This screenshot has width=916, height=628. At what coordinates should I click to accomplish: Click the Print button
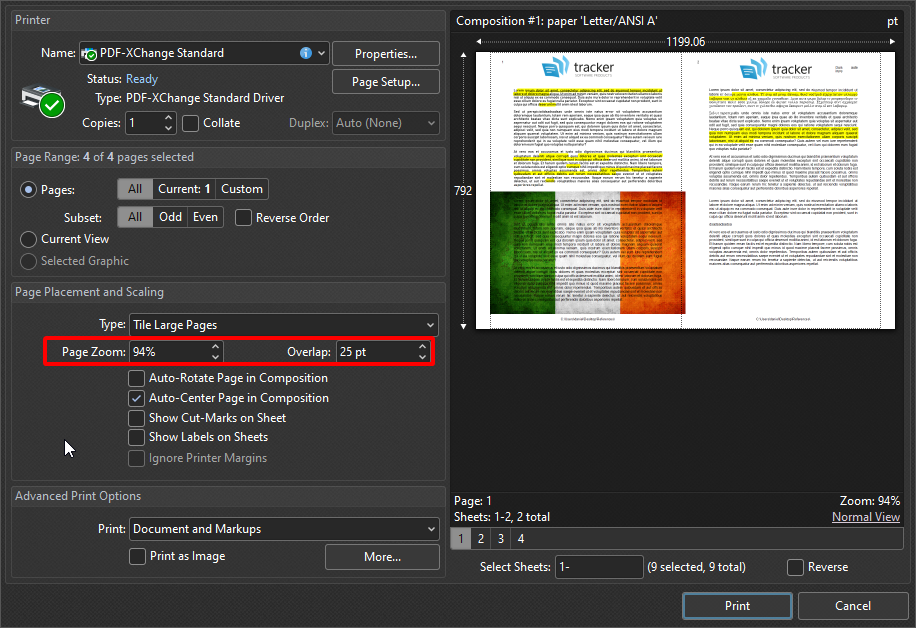point(737,605)
